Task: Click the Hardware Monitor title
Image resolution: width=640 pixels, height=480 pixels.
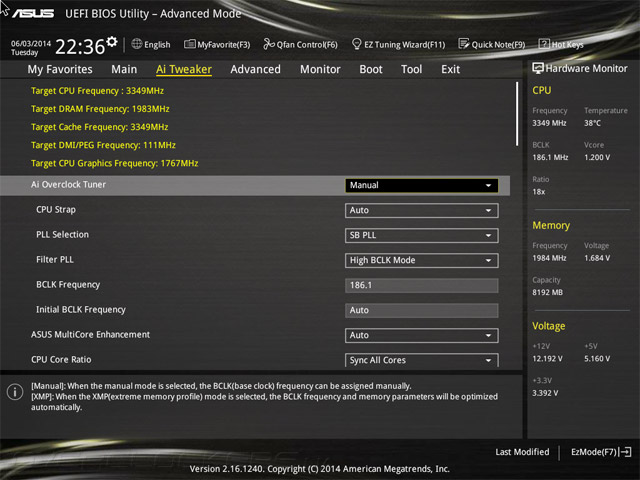Action: [587, 69]
